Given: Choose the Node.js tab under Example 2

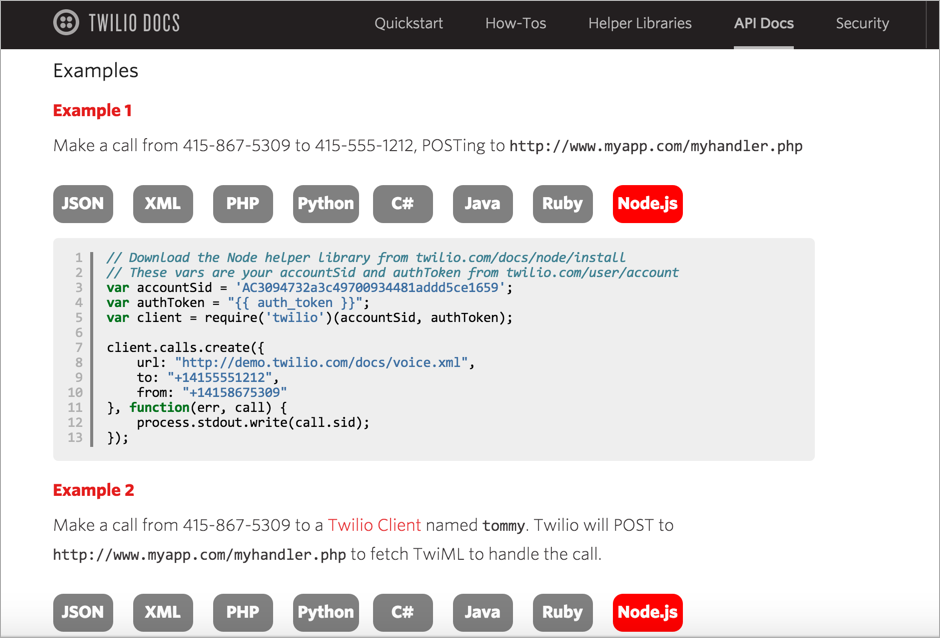Looking at the screenshot, I should [647, 612].
